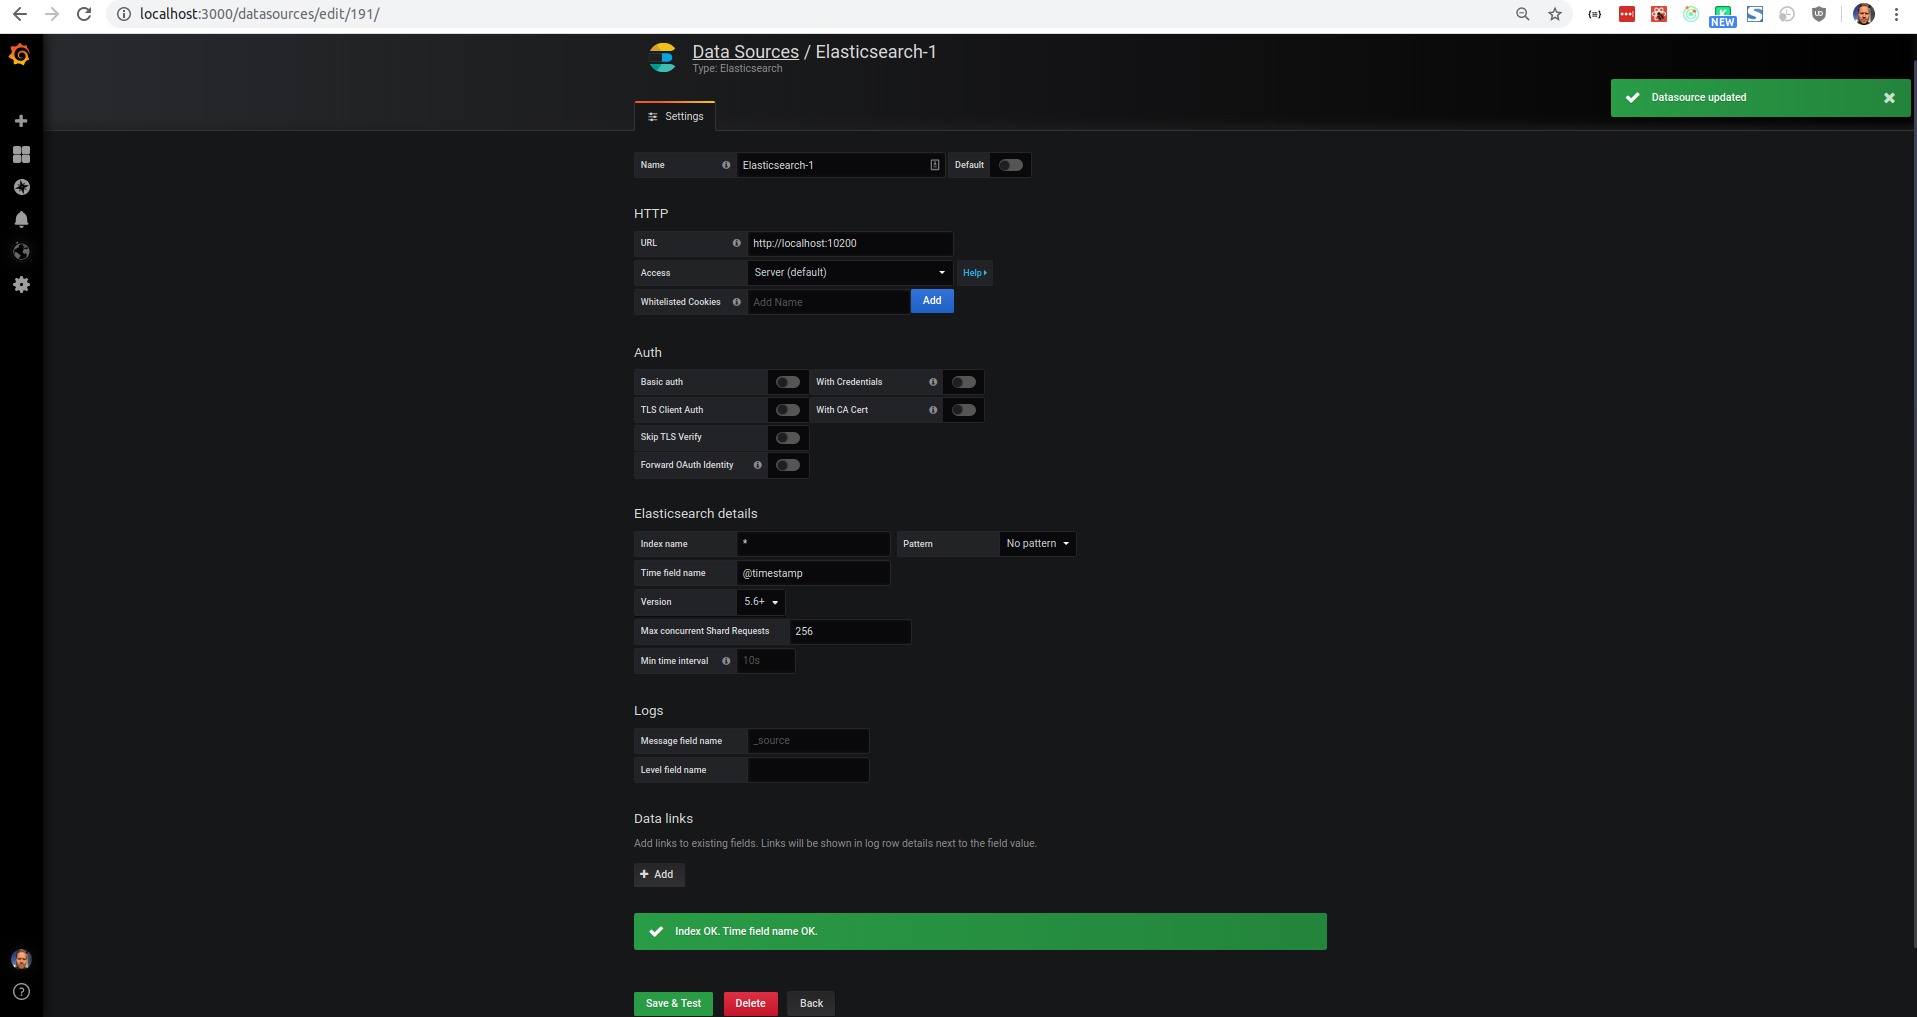Screen dimensions: 1917x1017
Task: Open the Data Sources breadcrumb link
Action: coord(744,51)
